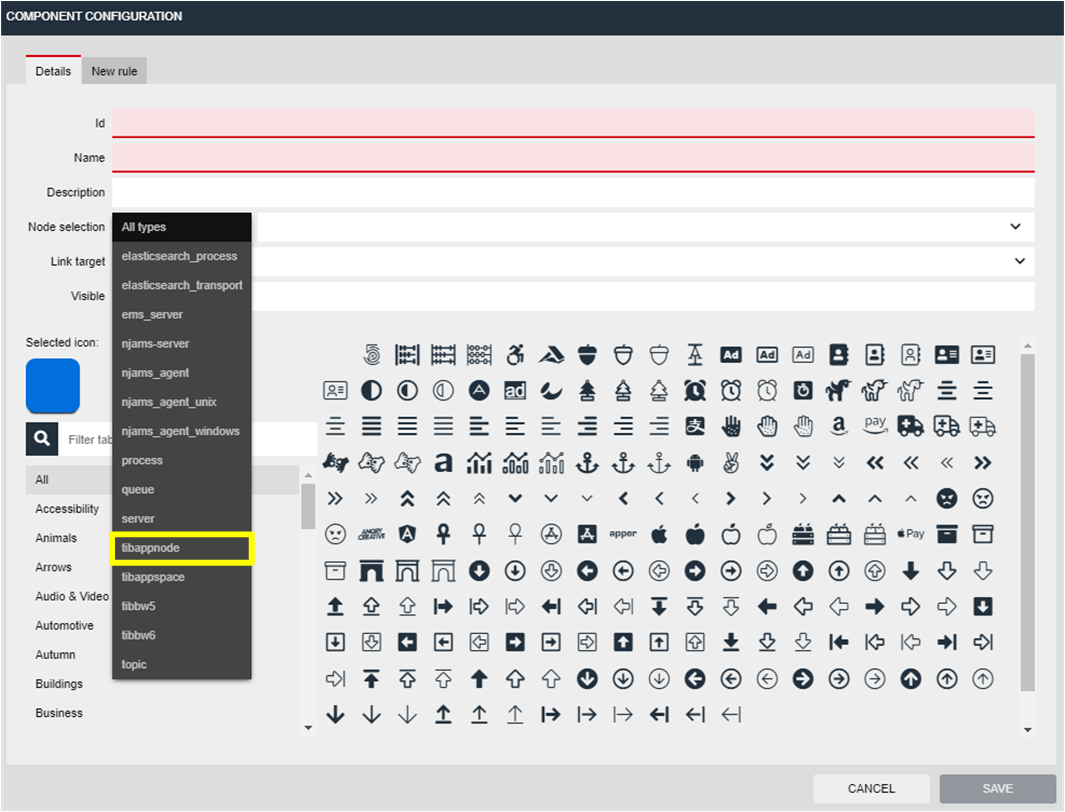The width and height of the screenshot is (1065, 812).
Task: Select the solid Ad badge icon
Action: pyautogui.click(x=731, y=354)
